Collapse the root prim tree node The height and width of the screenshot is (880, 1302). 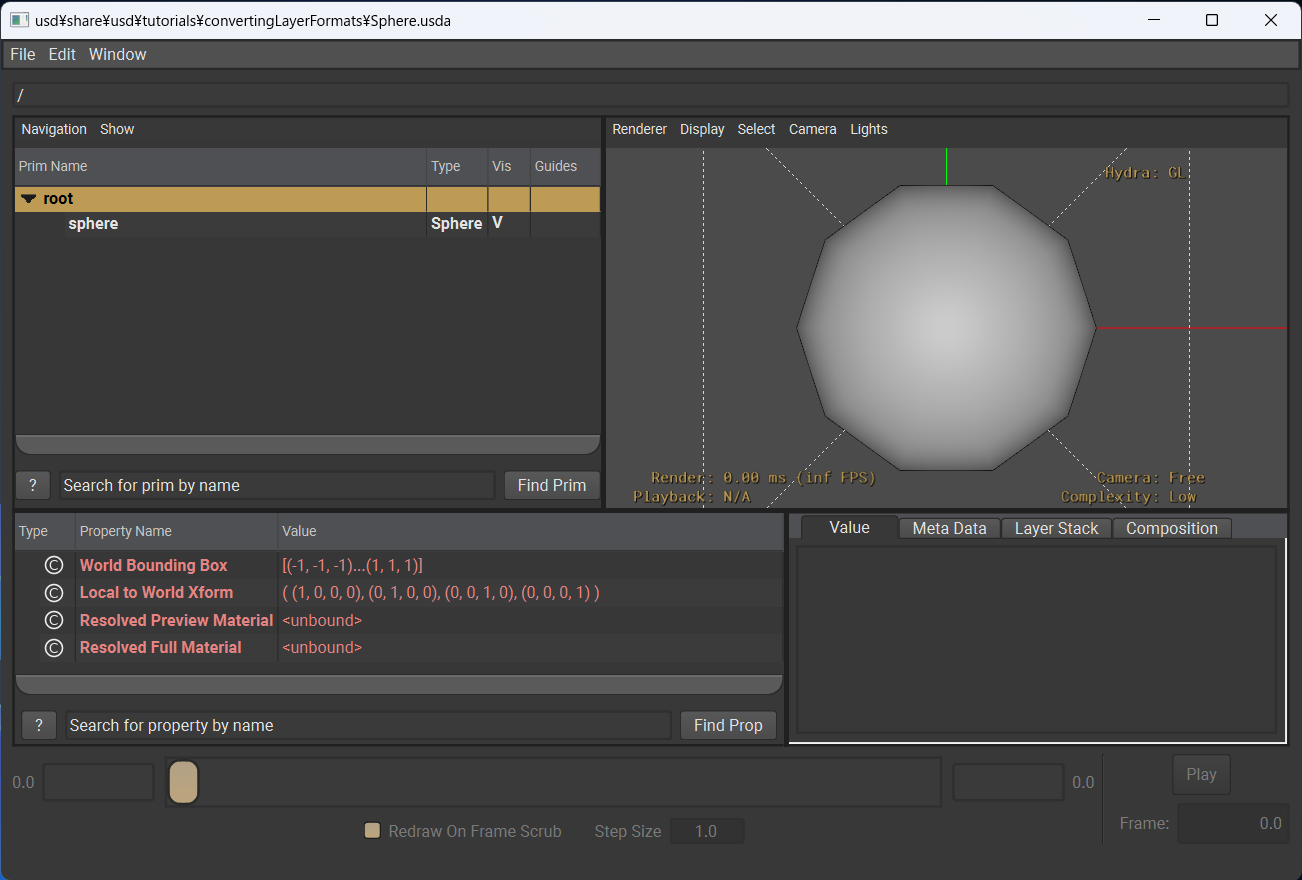(28, 199)
